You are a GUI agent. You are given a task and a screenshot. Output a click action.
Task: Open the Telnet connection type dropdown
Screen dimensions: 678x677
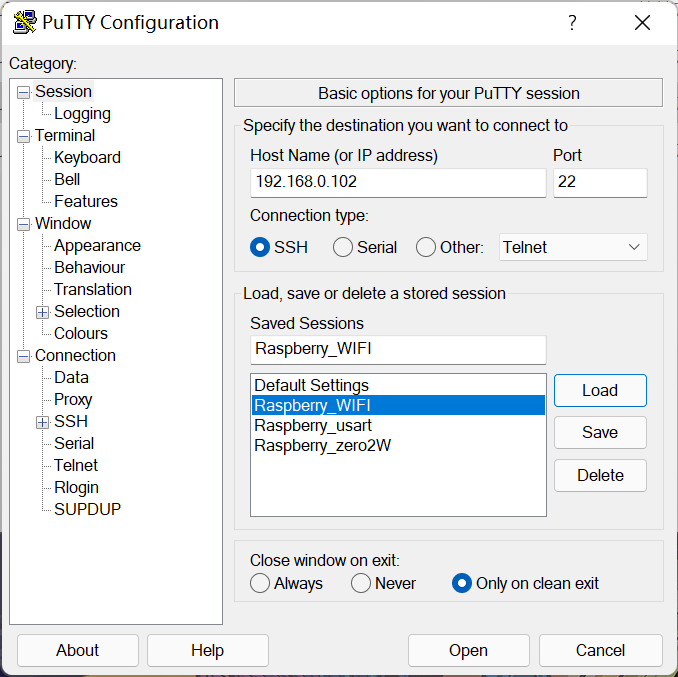[573, 247]
